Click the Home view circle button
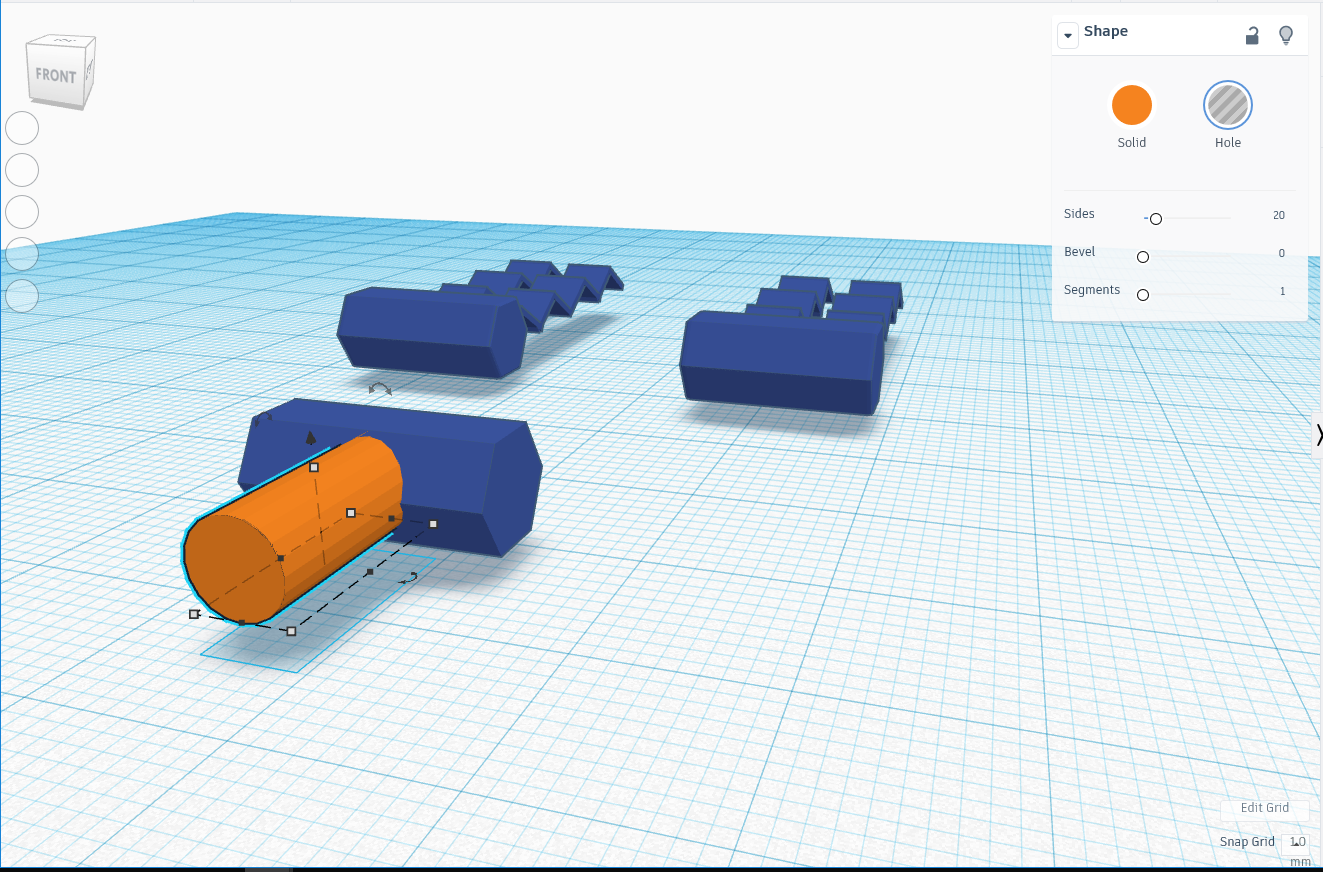This screenshot has height=872, width=1323. pos(22,128)
